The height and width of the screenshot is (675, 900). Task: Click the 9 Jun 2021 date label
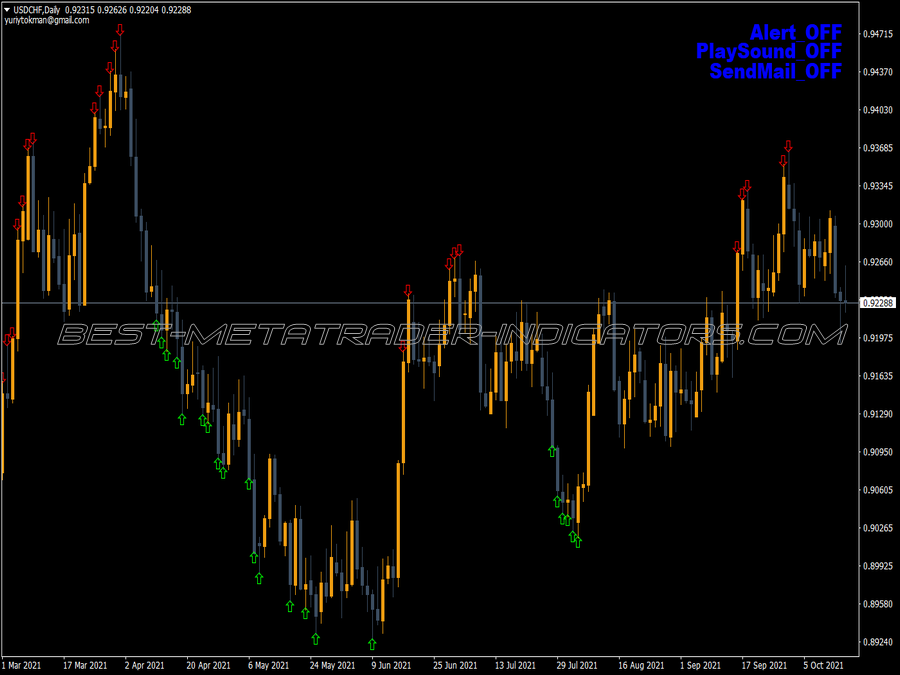click(391, 665)
